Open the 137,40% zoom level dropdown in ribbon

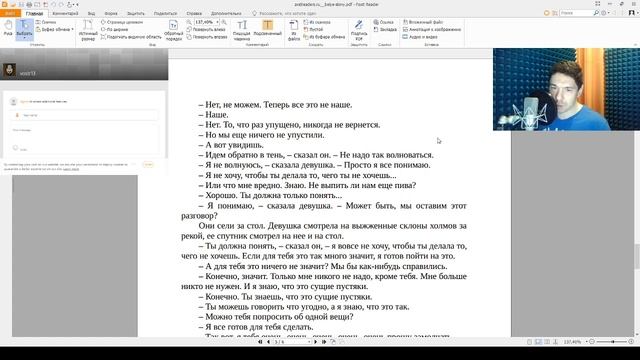[x=217, y=22]
